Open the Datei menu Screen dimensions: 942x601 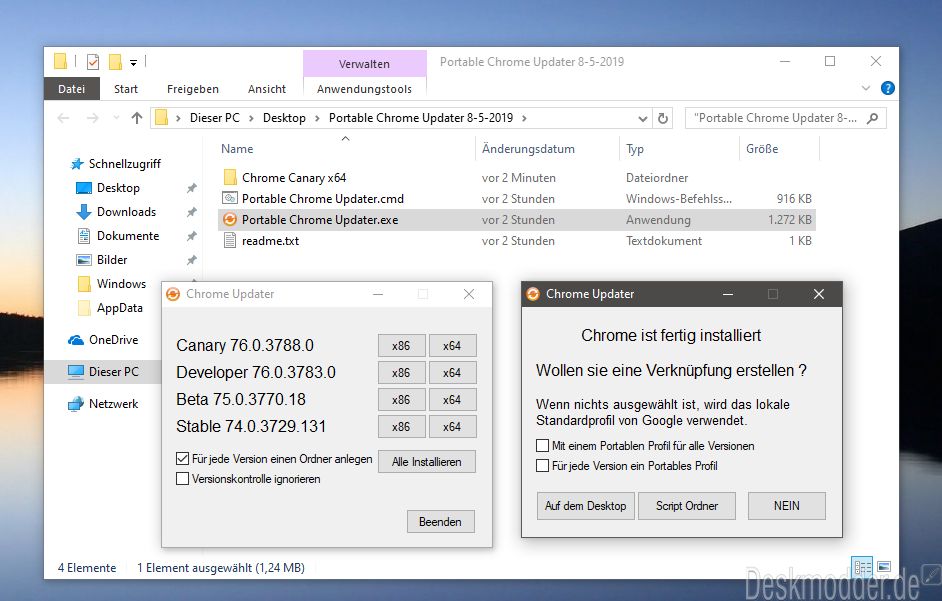(71, 89)
